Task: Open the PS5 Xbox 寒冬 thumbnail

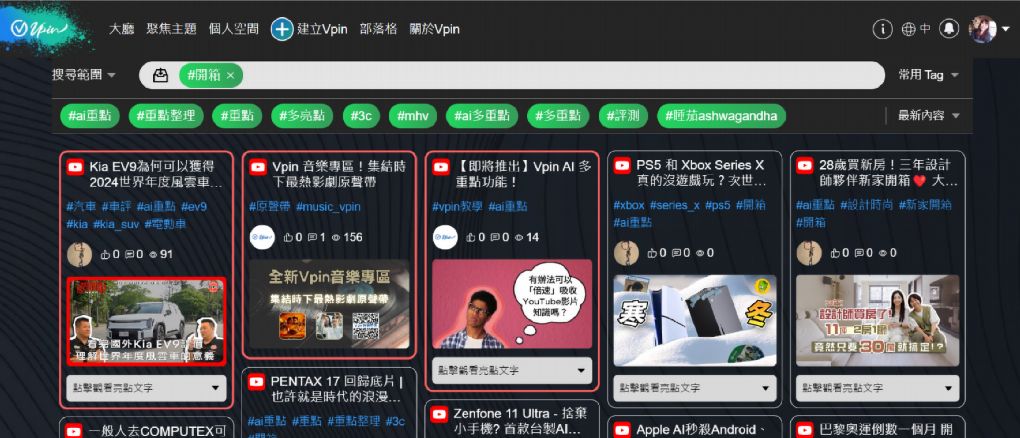Action: point(695,320)
